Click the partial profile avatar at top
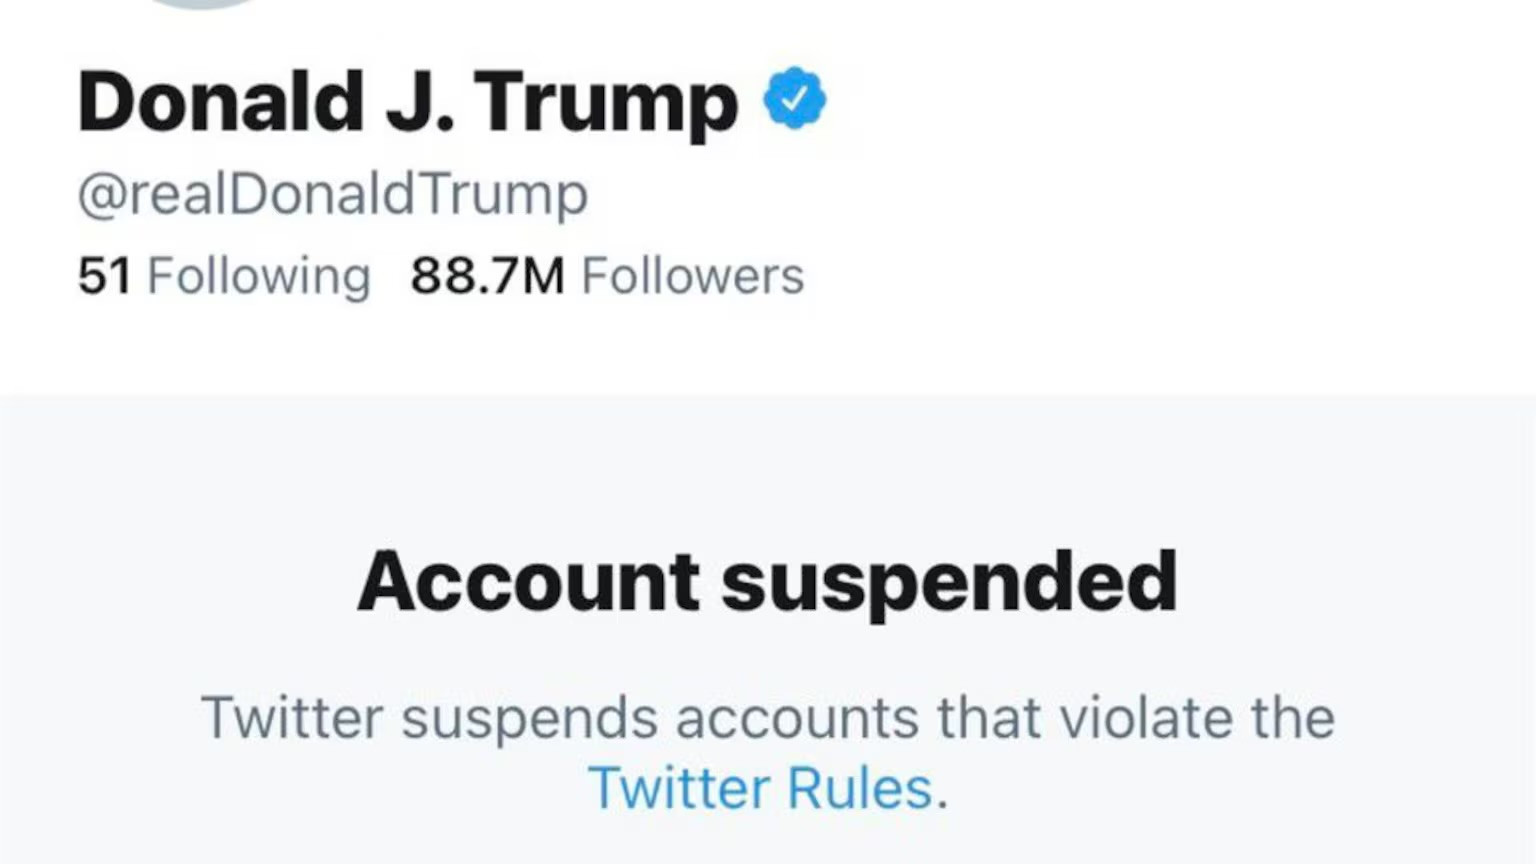The image size is (1536, 864). click(205, 4)
